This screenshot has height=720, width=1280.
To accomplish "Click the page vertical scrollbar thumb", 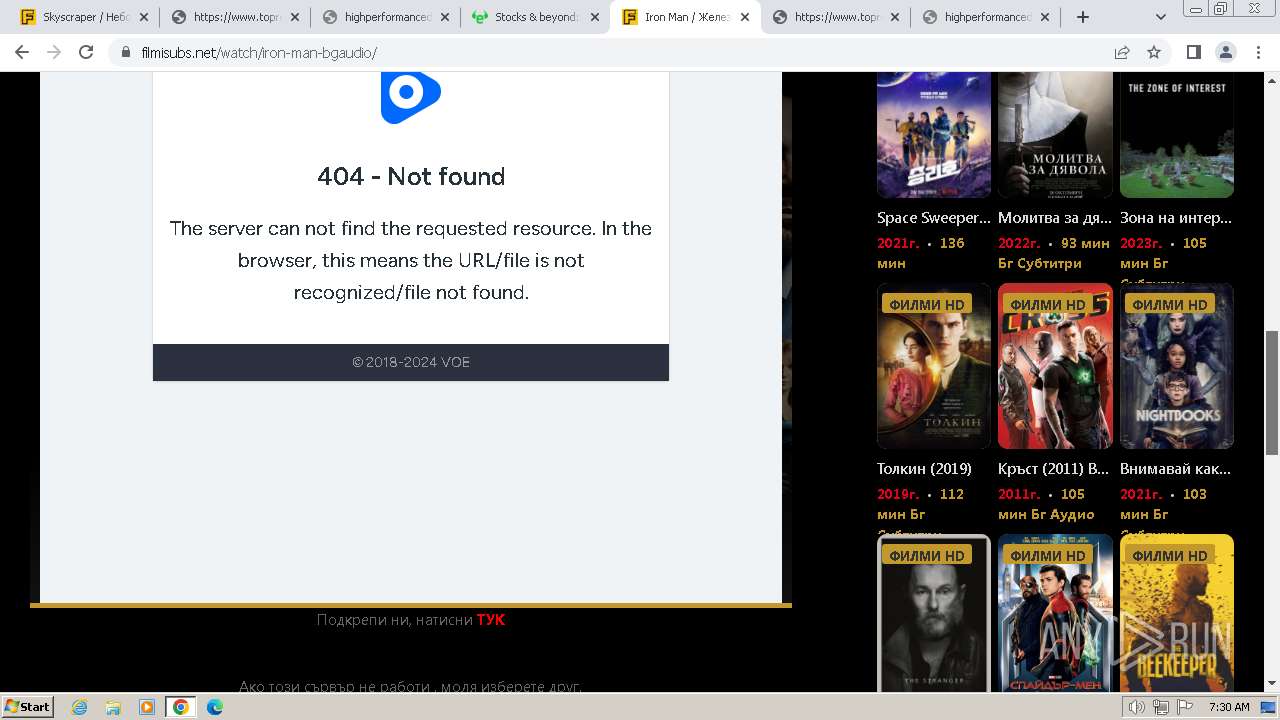I will coord(1272,391).
